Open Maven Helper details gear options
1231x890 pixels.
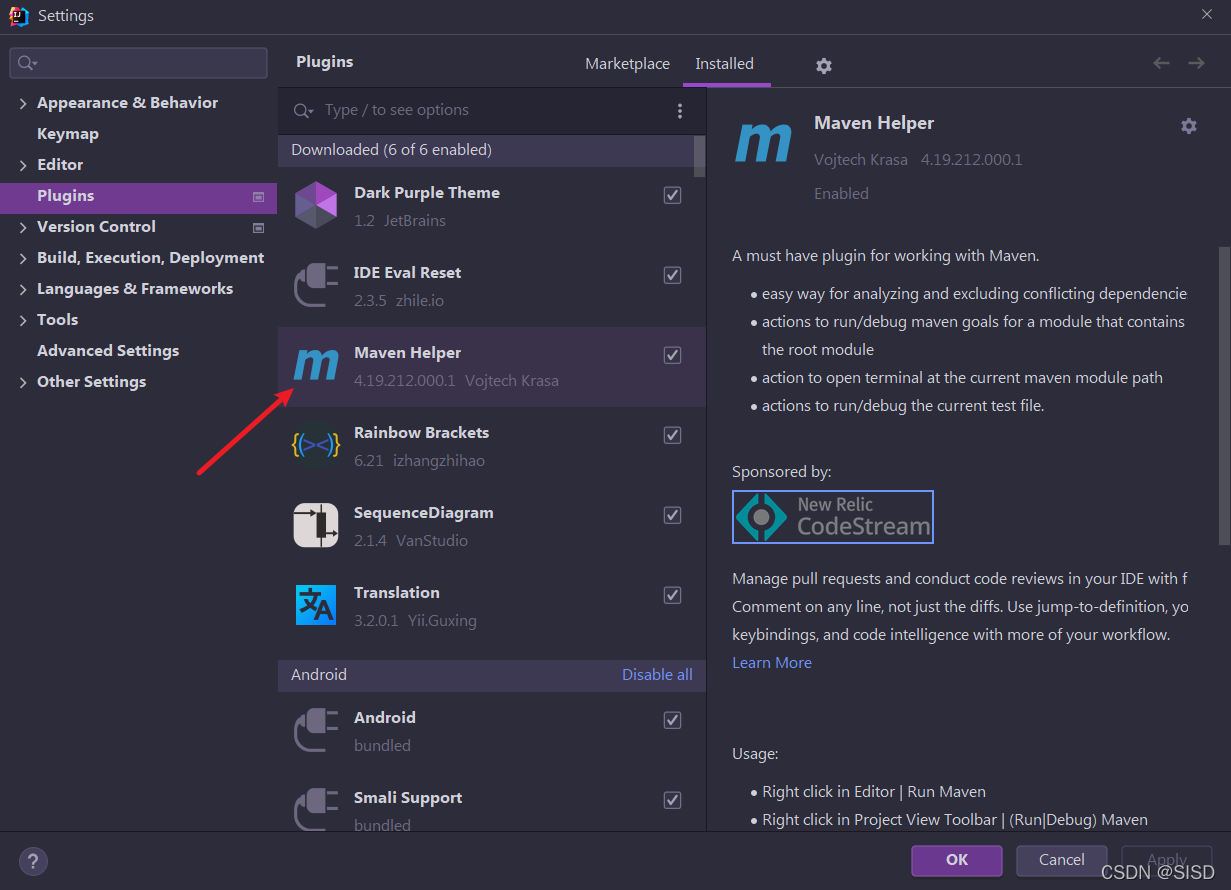1188,126
